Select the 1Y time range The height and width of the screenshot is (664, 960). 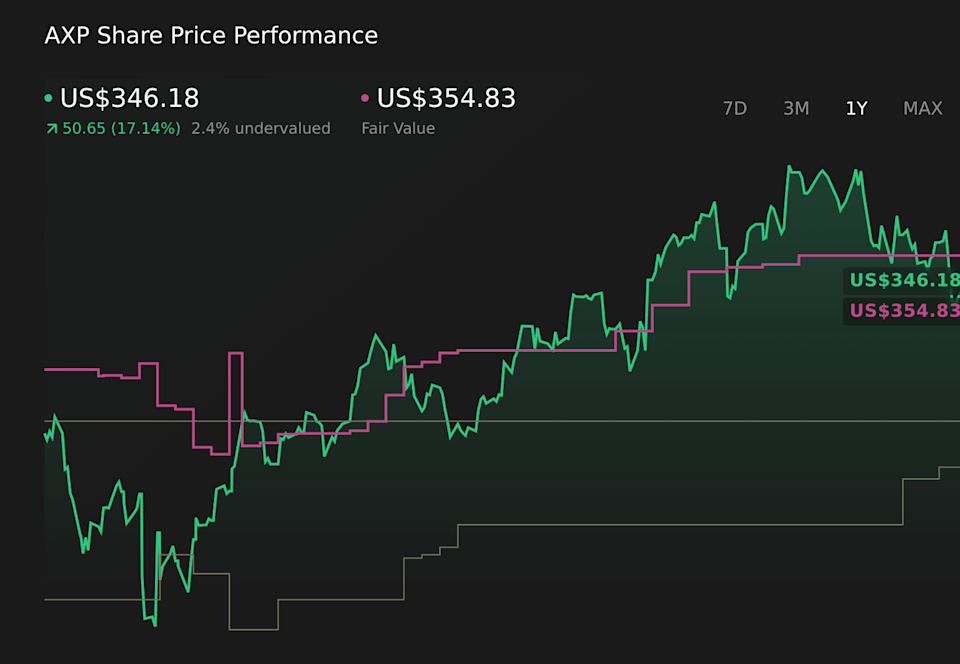click(x=856, y=108)
